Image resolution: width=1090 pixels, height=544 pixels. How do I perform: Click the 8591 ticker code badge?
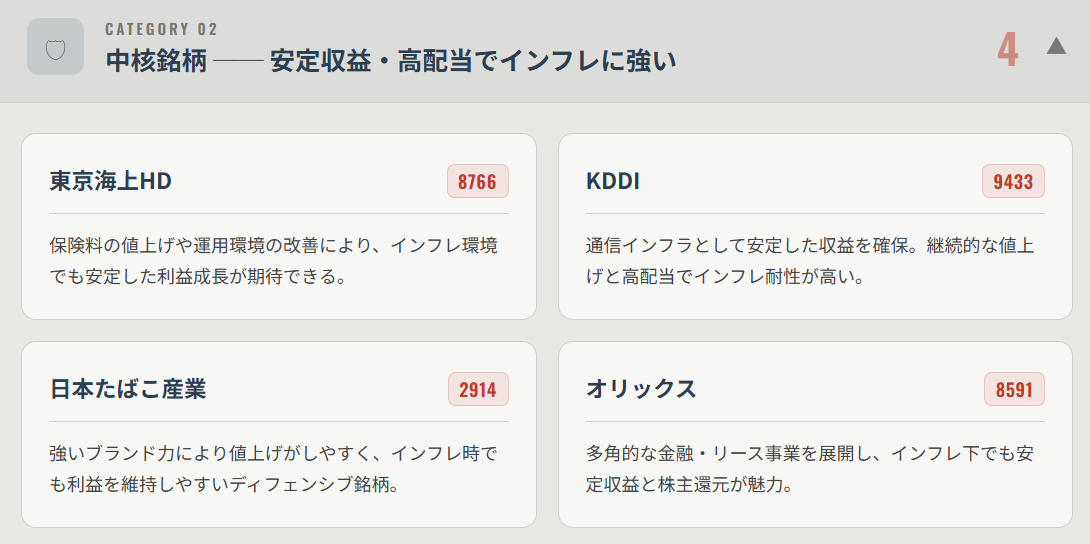pos(1013,390)
